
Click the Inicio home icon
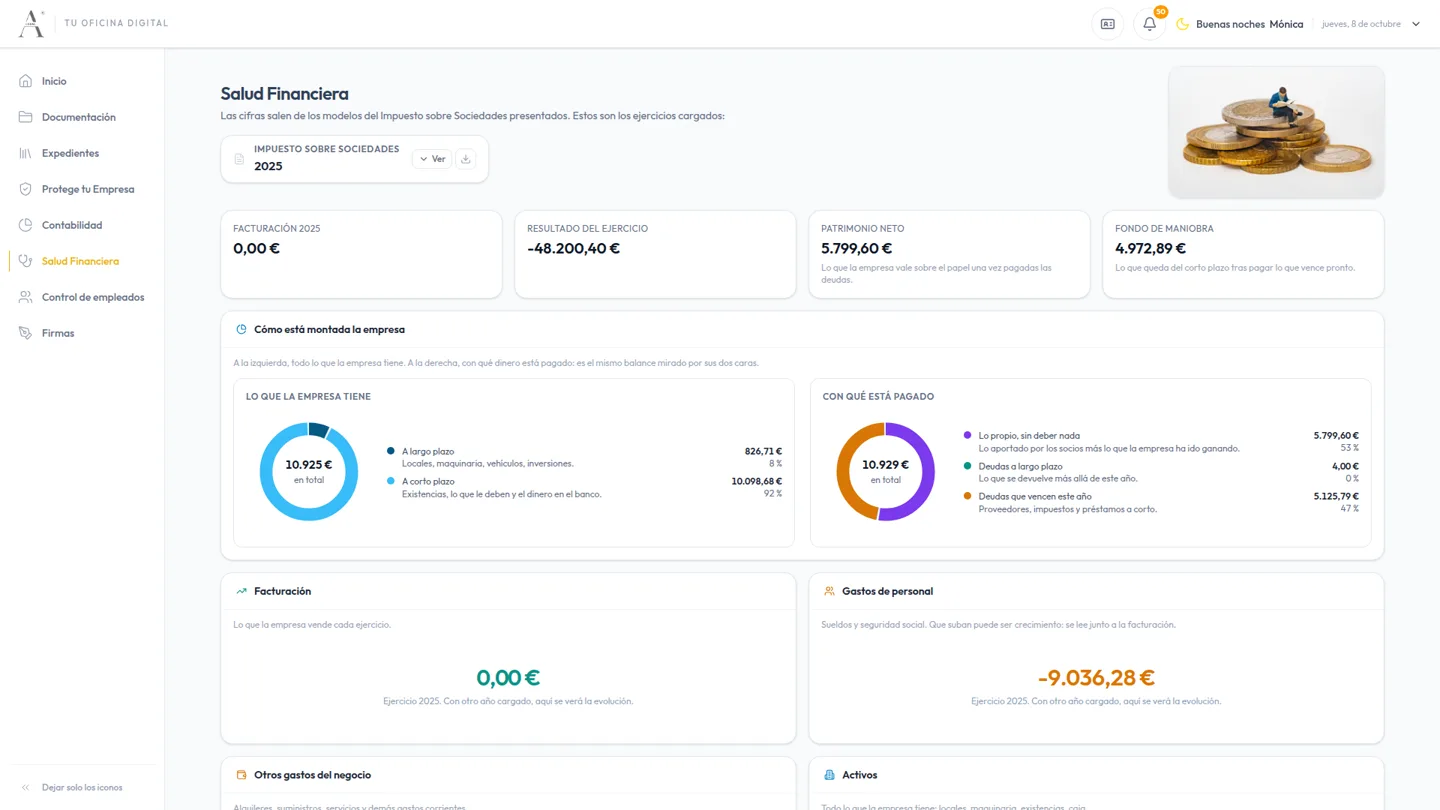click(26, 81)
